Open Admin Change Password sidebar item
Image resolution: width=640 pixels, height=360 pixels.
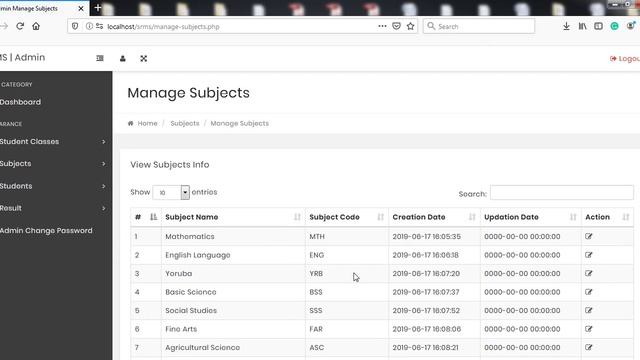[46, 231]
